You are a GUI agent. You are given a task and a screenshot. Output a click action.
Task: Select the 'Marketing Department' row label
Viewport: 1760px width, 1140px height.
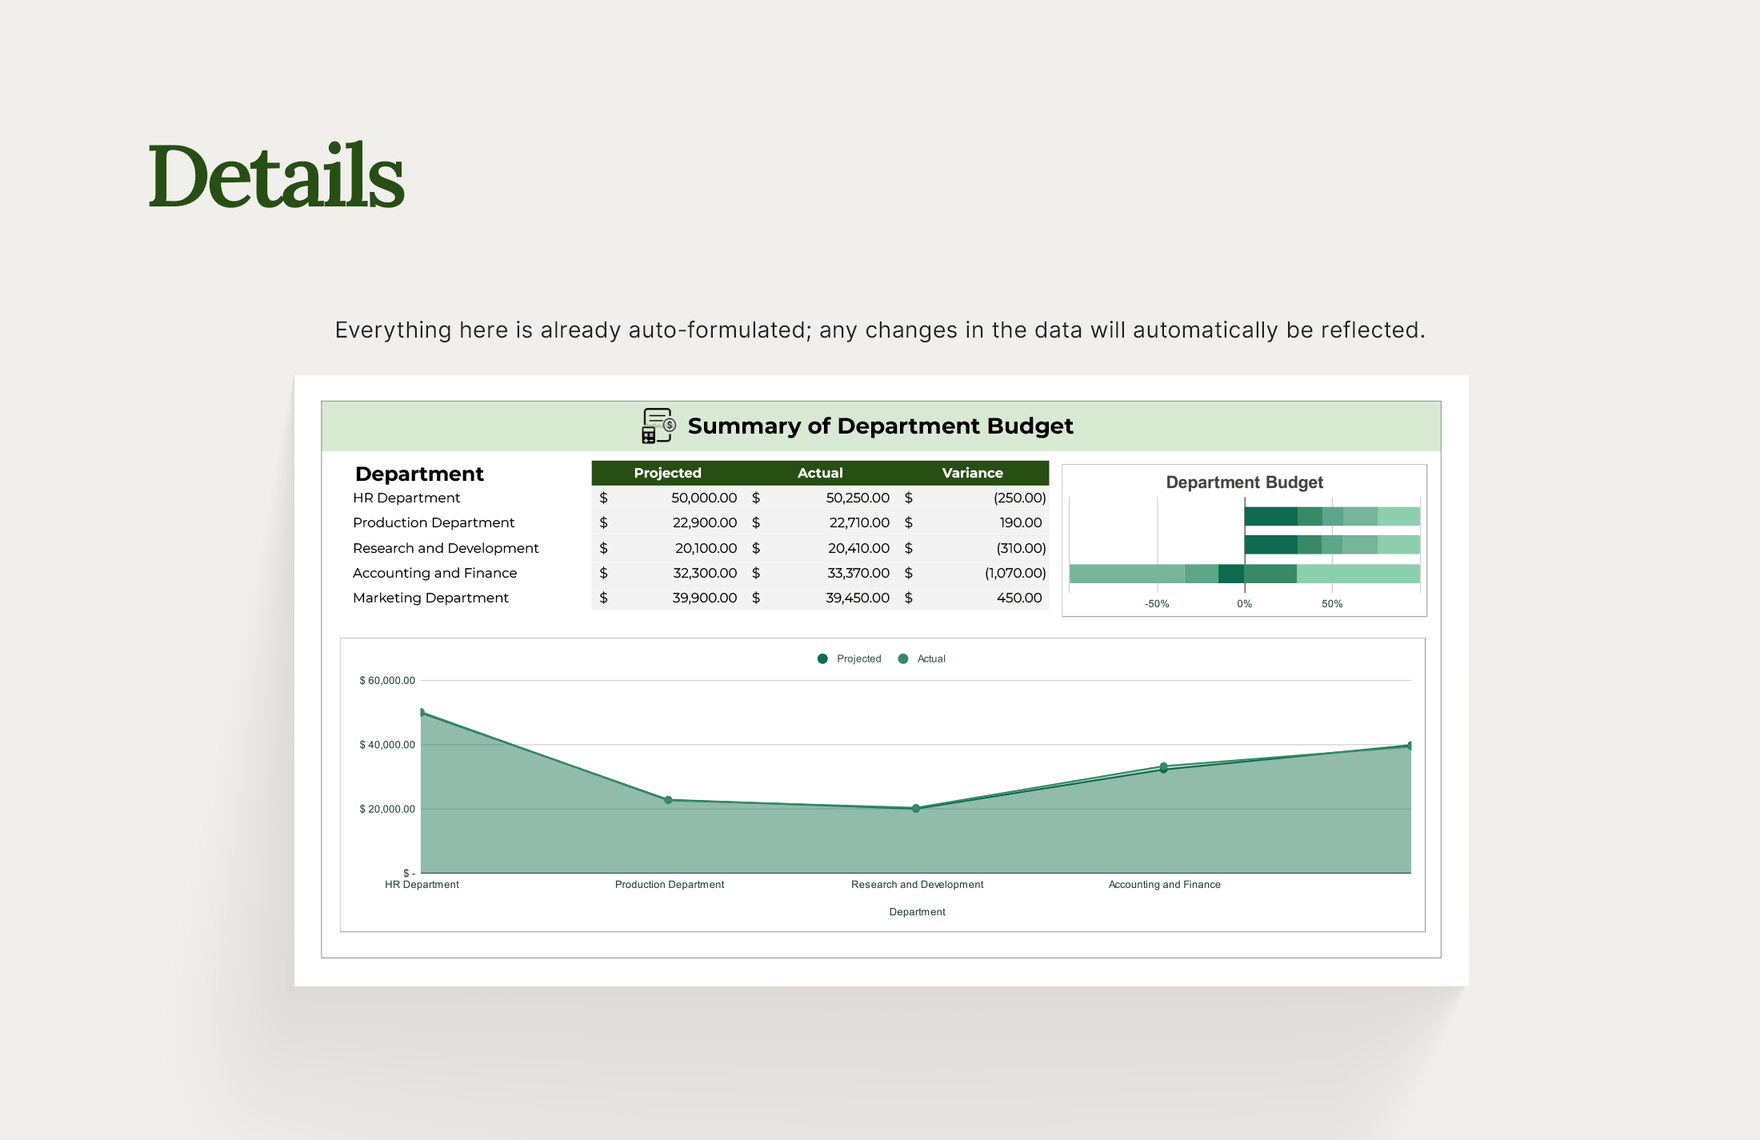(430, 598)
